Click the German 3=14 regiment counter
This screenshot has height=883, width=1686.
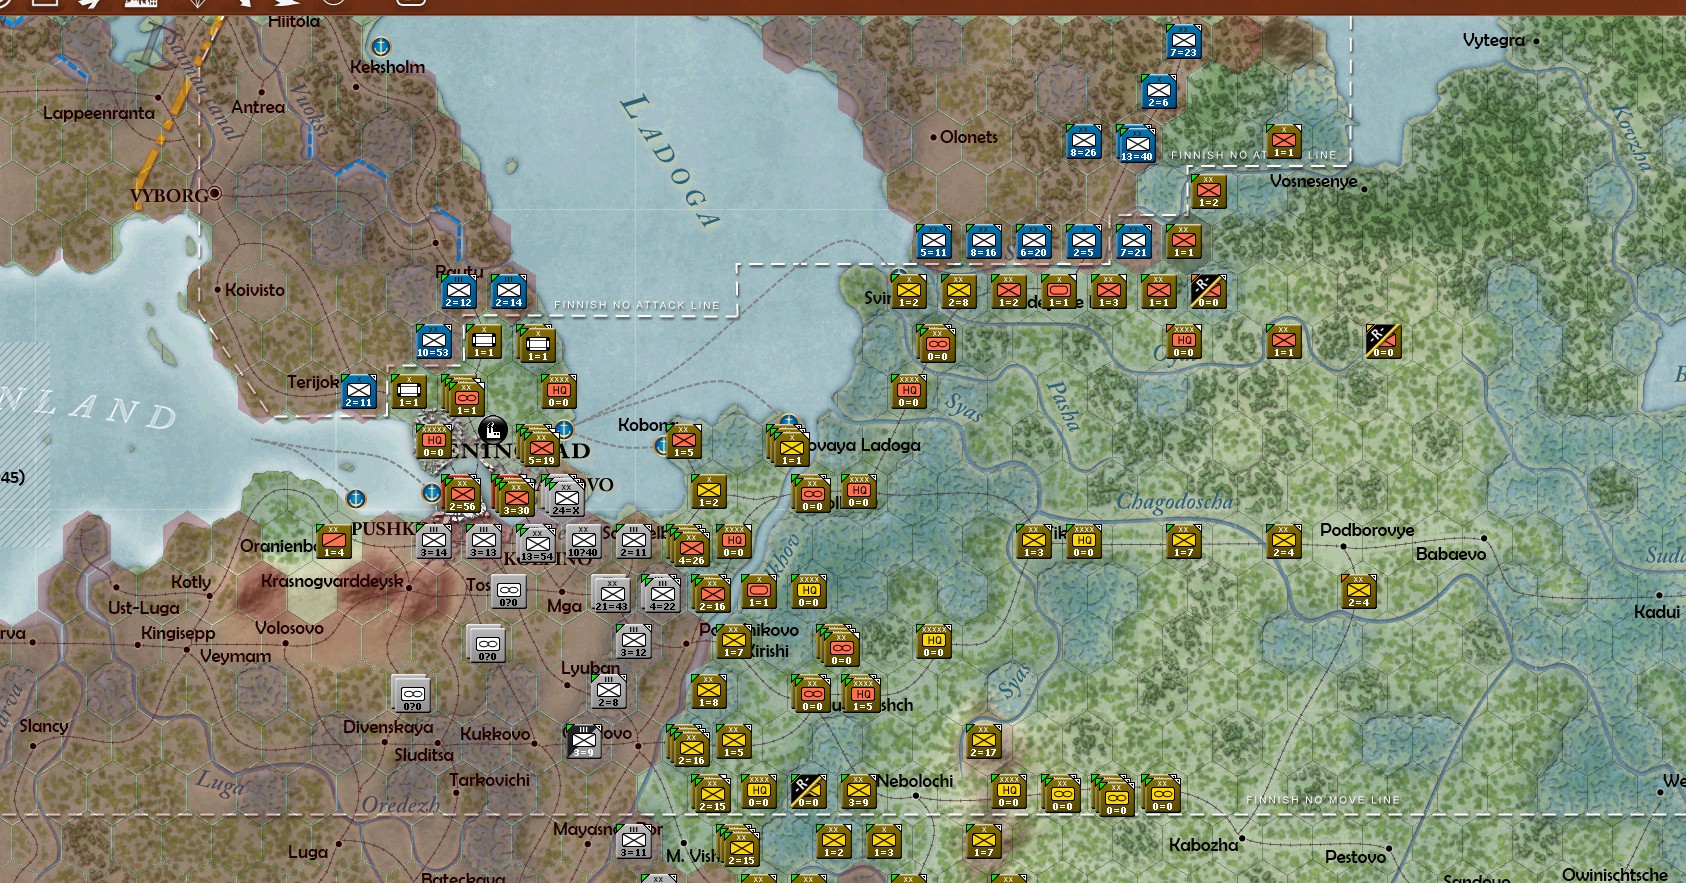point(434,542)
